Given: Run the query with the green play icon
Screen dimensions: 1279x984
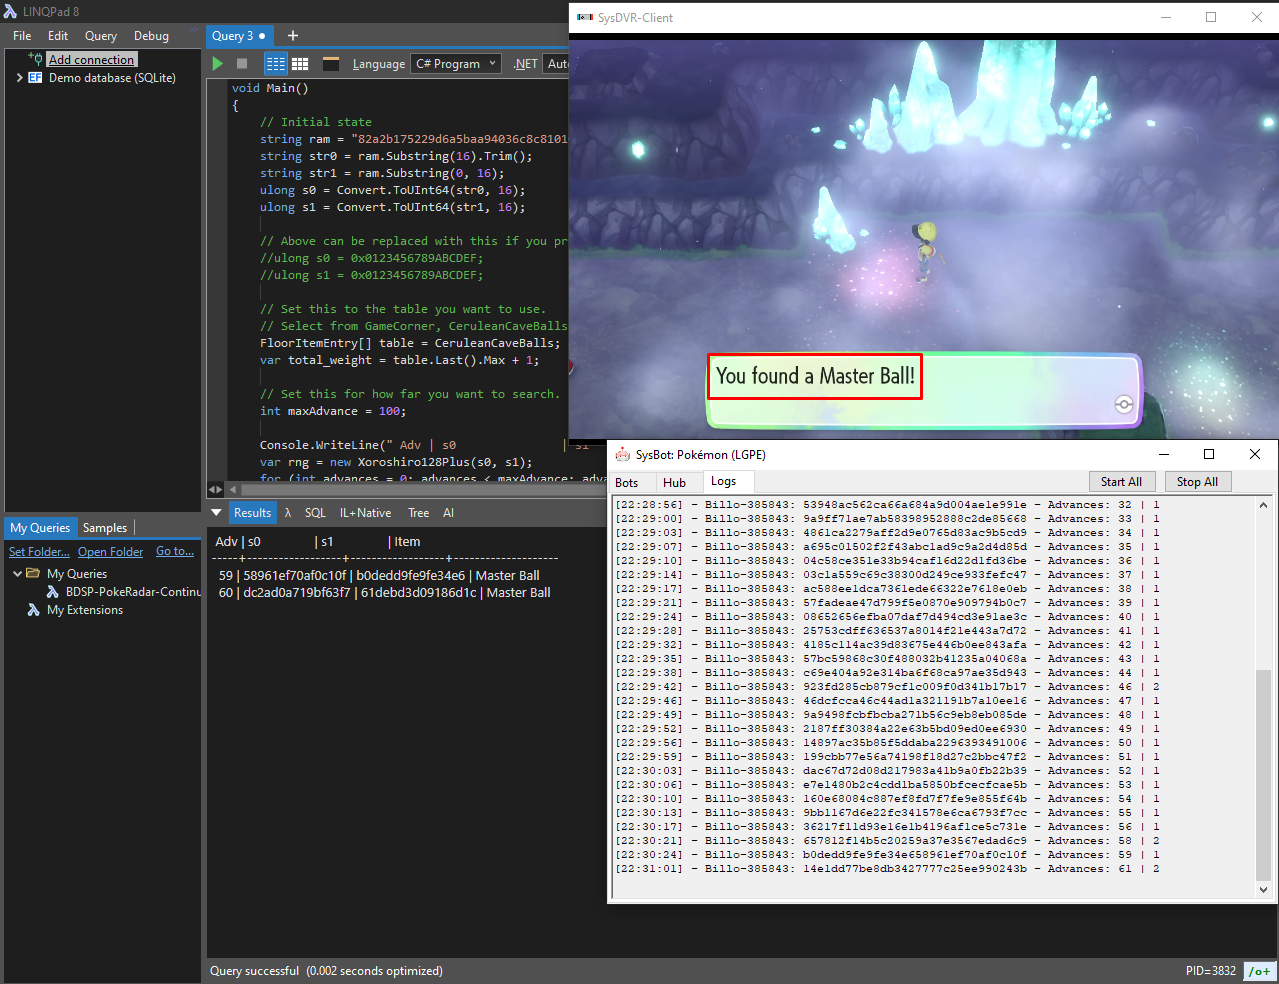Looking at the screenshot, I should 218,63.
